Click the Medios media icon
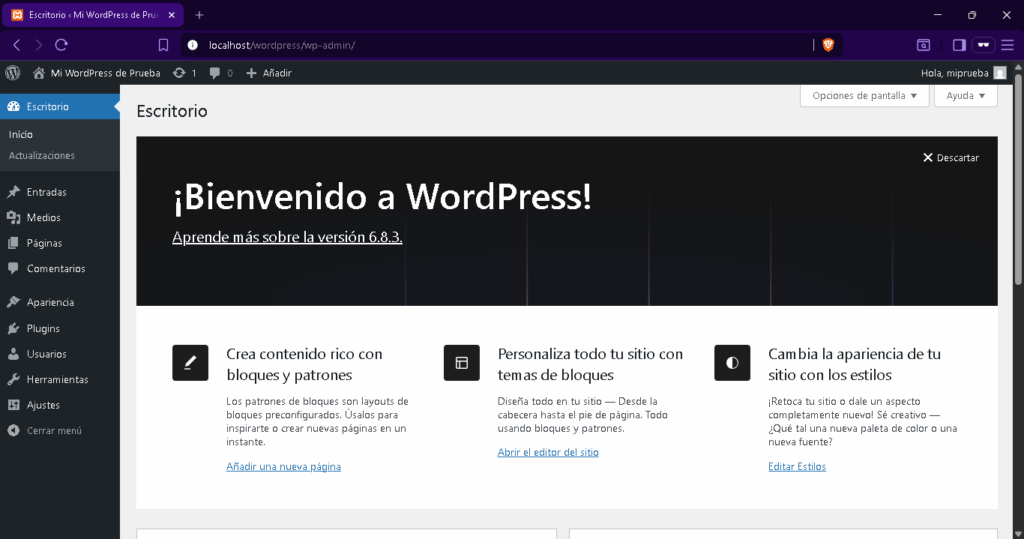 pos(14,218)
